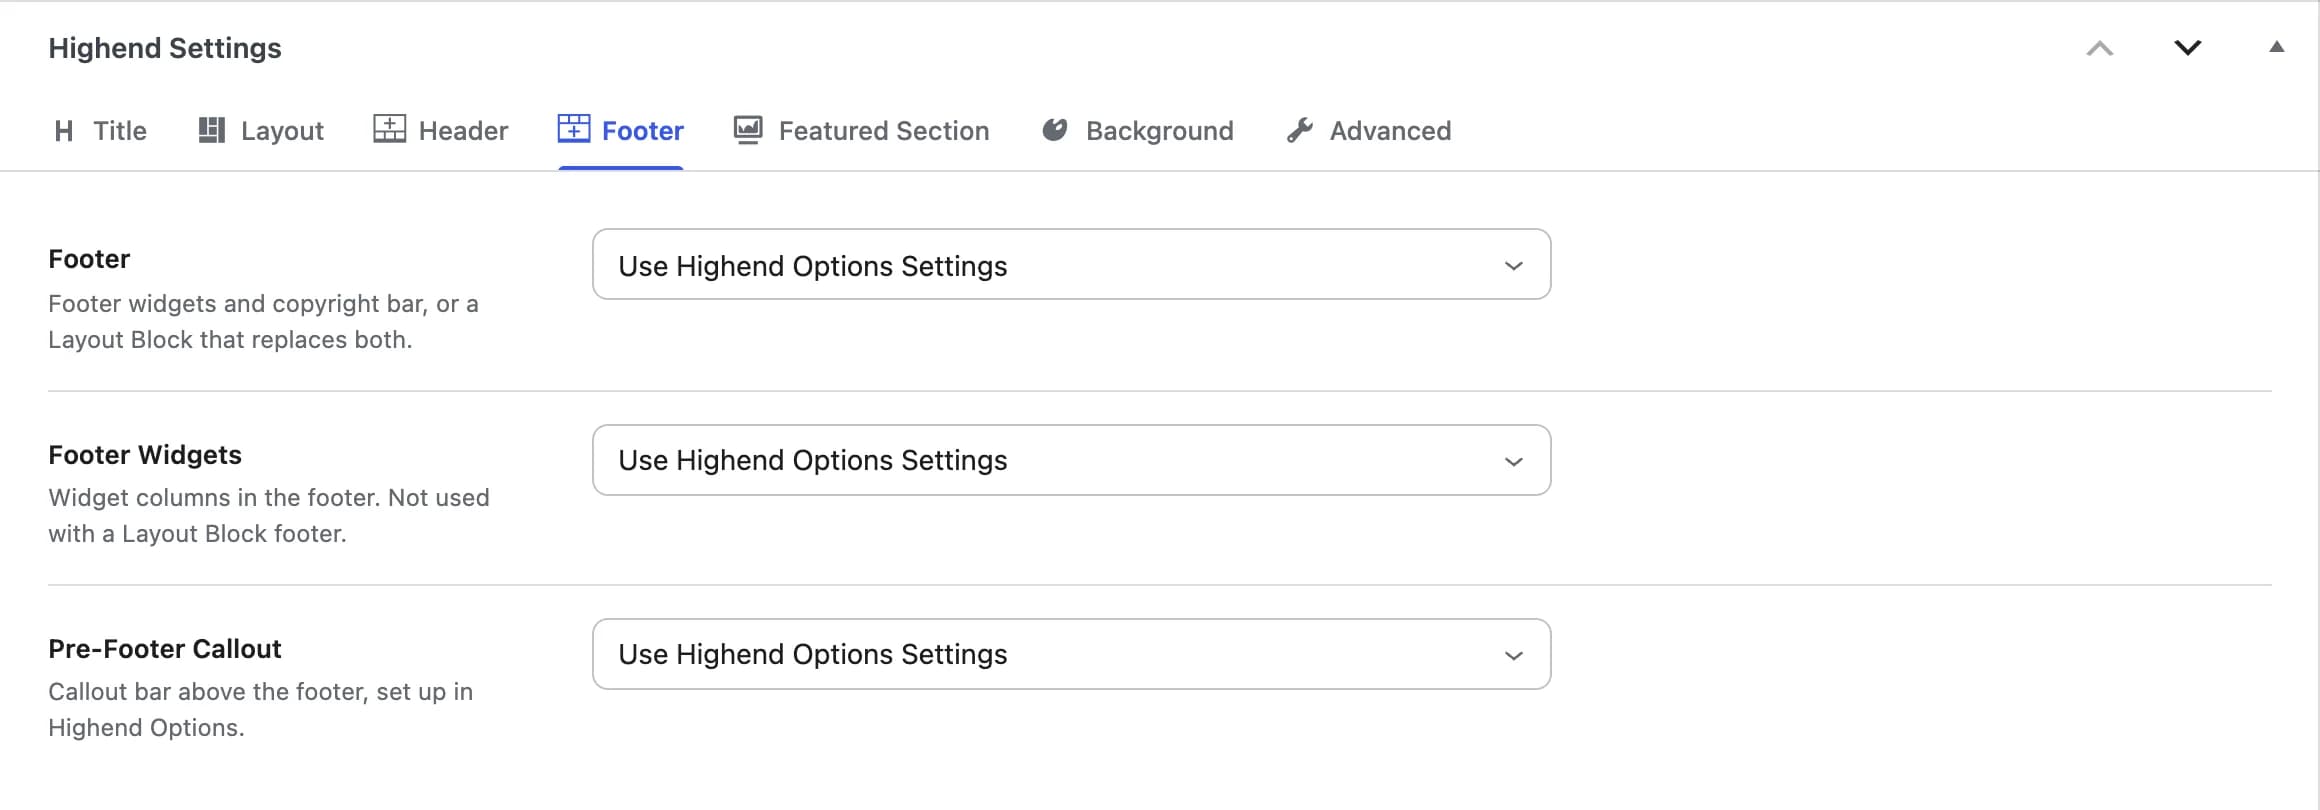The width and height of the screenshot is (2320, 810).
Task: Click the 'Callout bar above the footer' description
Action: 260,710
